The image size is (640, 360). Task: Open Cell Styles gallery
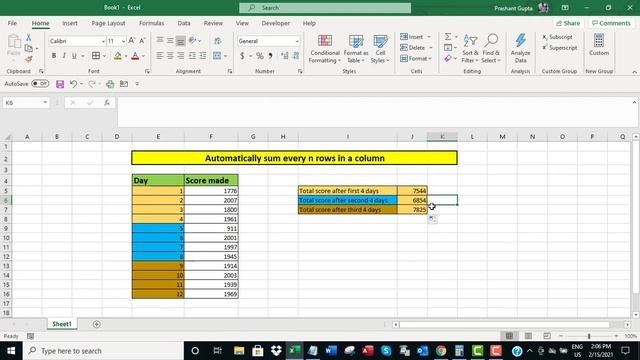pos(380,49)
